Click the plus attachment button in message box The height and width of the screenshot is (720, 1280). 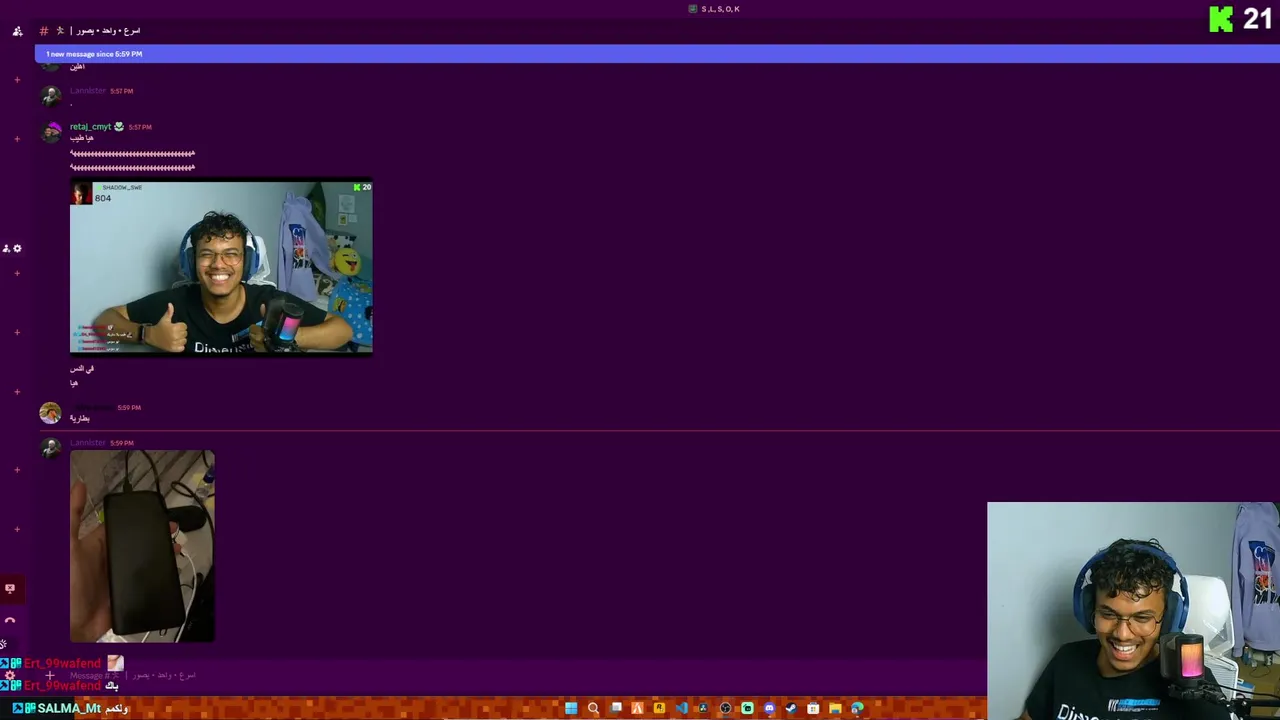[x=50, y=675]
